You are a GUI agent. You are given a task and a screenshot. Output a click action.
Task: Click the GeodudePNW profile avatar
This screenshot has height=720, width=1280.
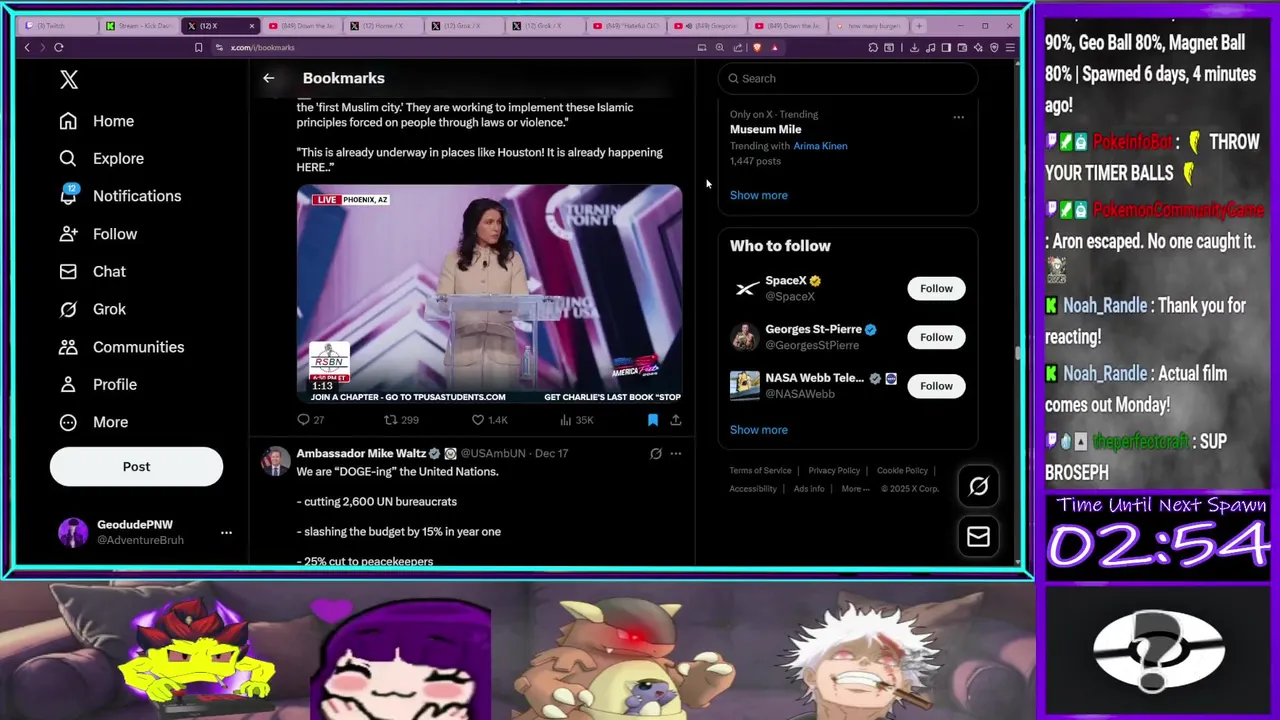73,532
